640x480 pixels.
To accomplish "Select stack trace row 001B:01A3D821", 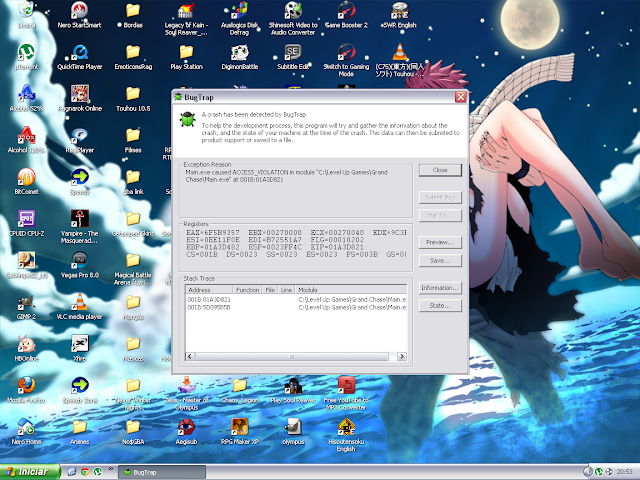I will tap(296, 300).
